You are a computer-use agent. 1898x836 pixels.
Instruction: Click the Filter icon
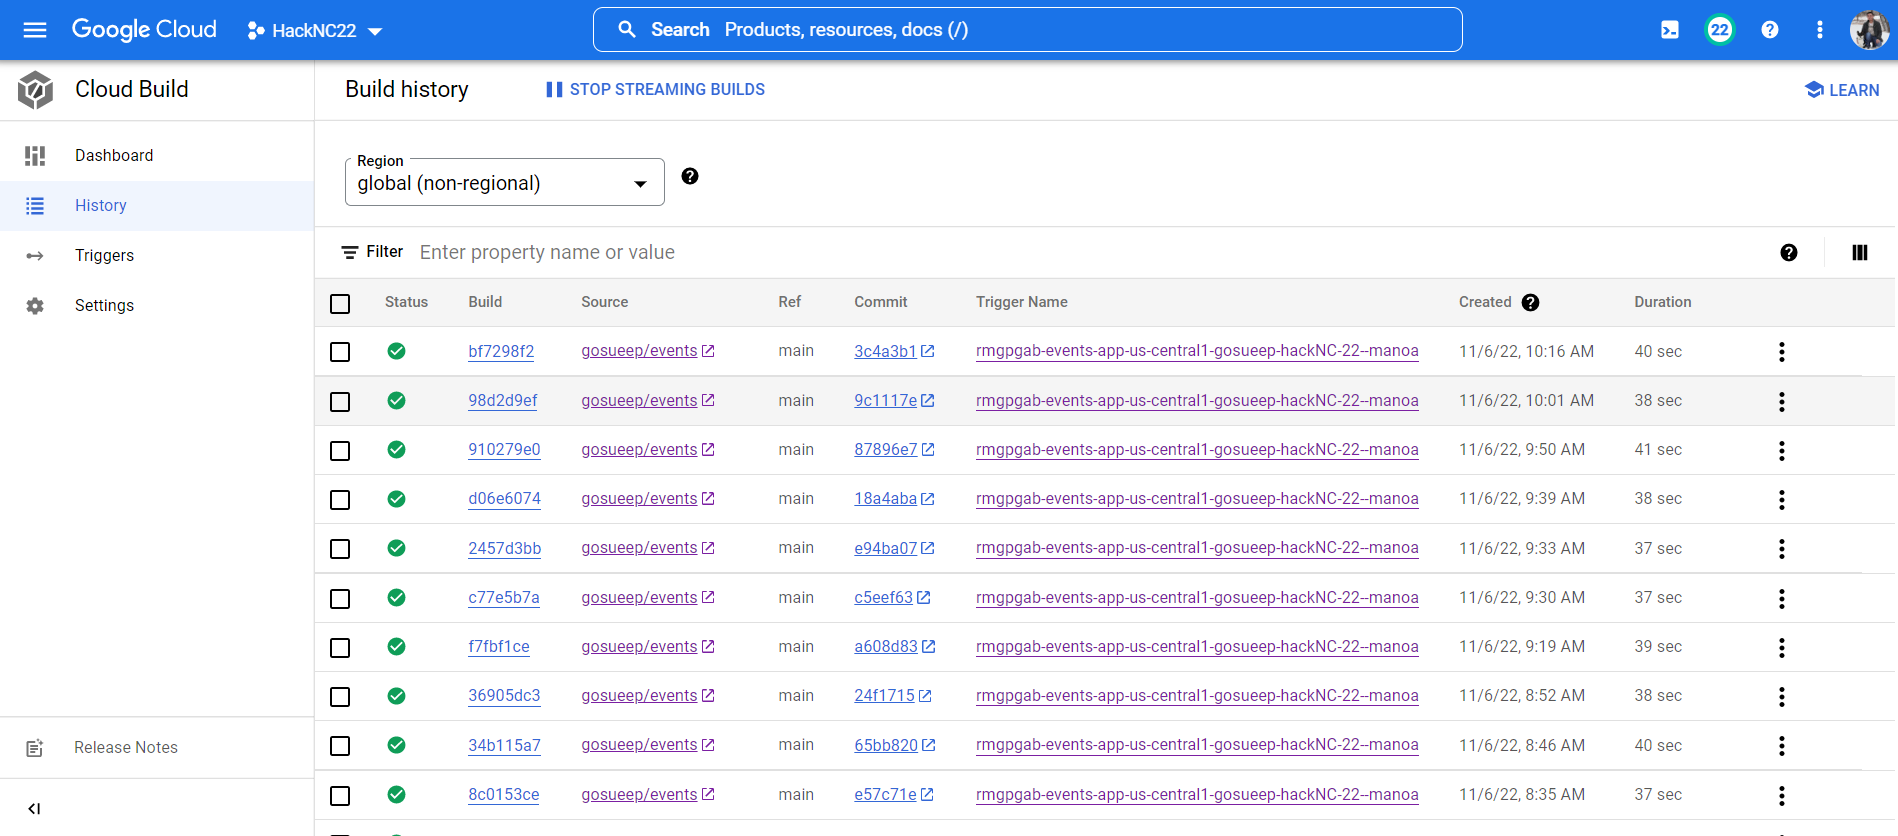pyautogui.click(x=350, y=253)
